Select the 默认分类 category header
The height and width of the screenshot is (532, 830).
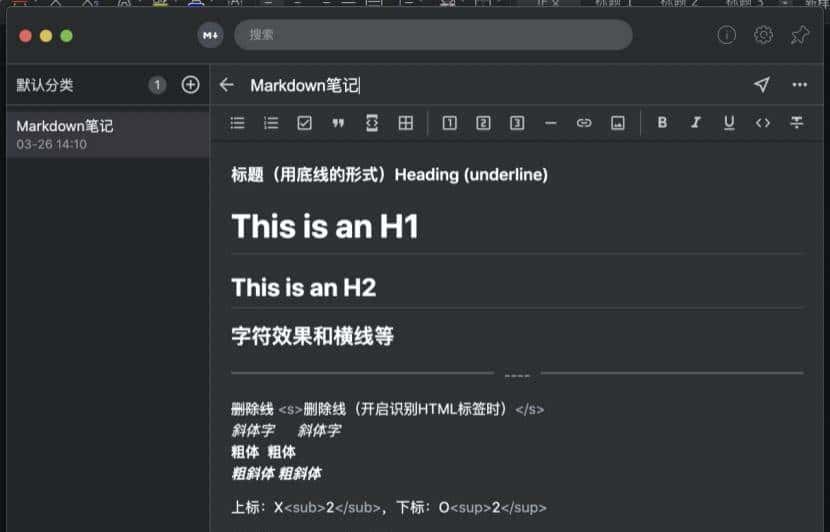(45, 85)
